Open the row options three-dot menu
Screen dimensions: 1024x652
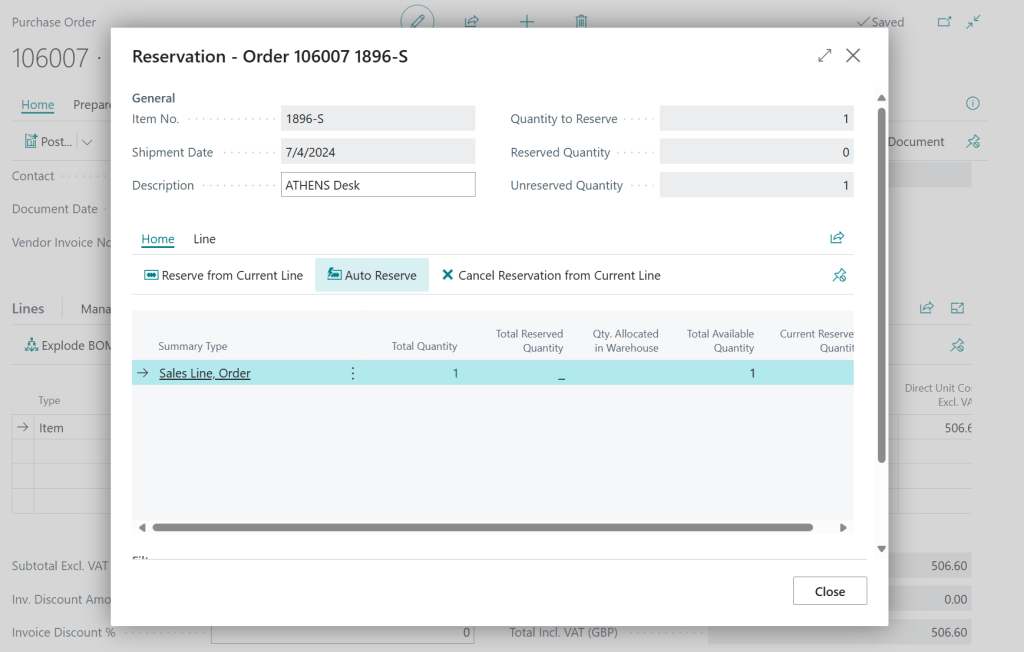(352, 373)
